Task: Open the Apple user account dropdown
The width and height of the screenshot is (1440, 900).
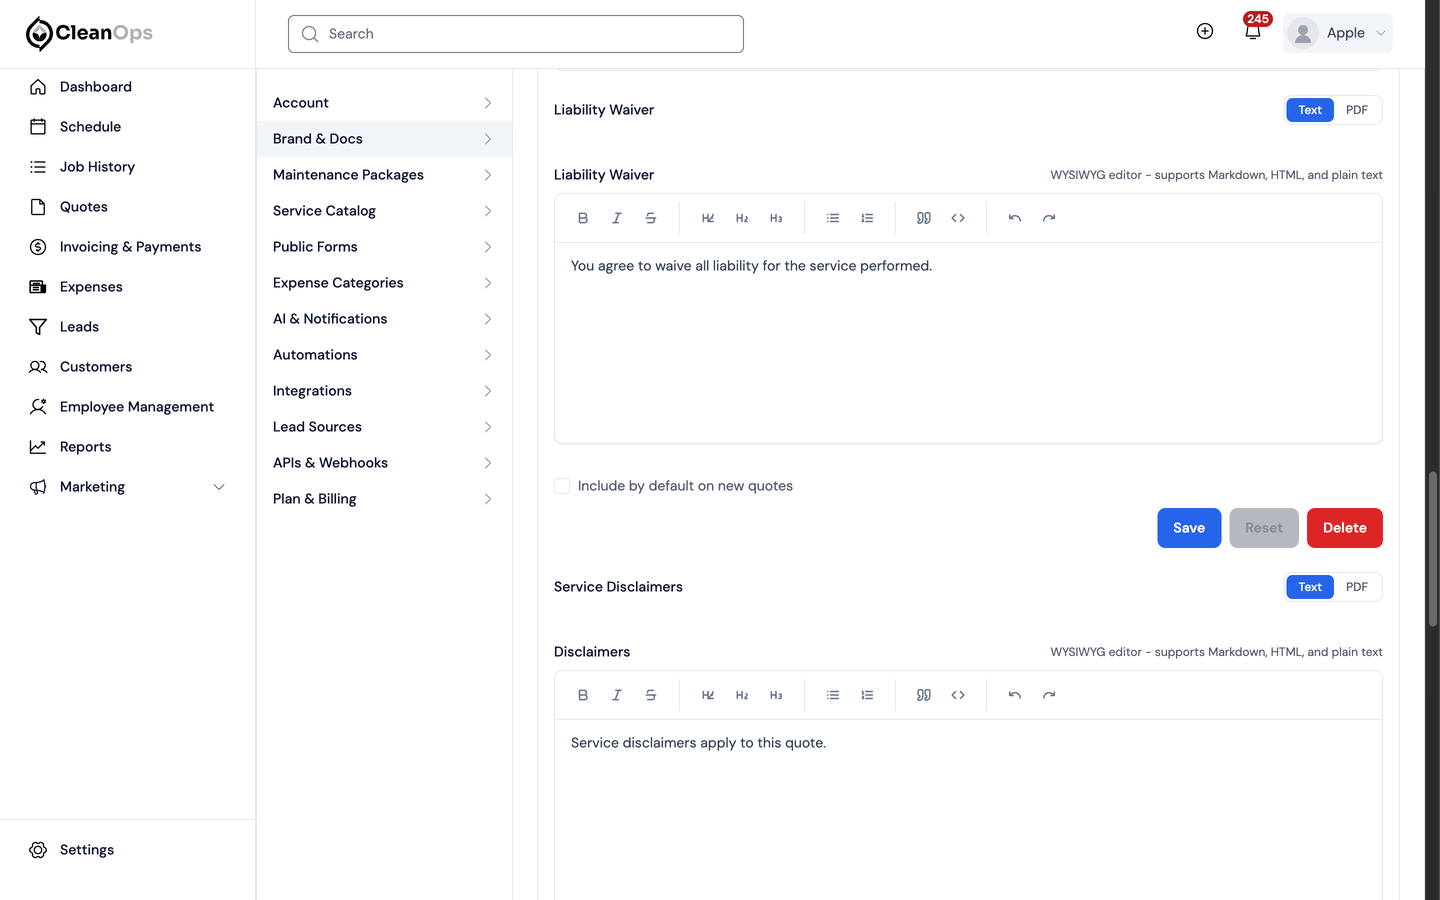Action: pos(1338,33)
